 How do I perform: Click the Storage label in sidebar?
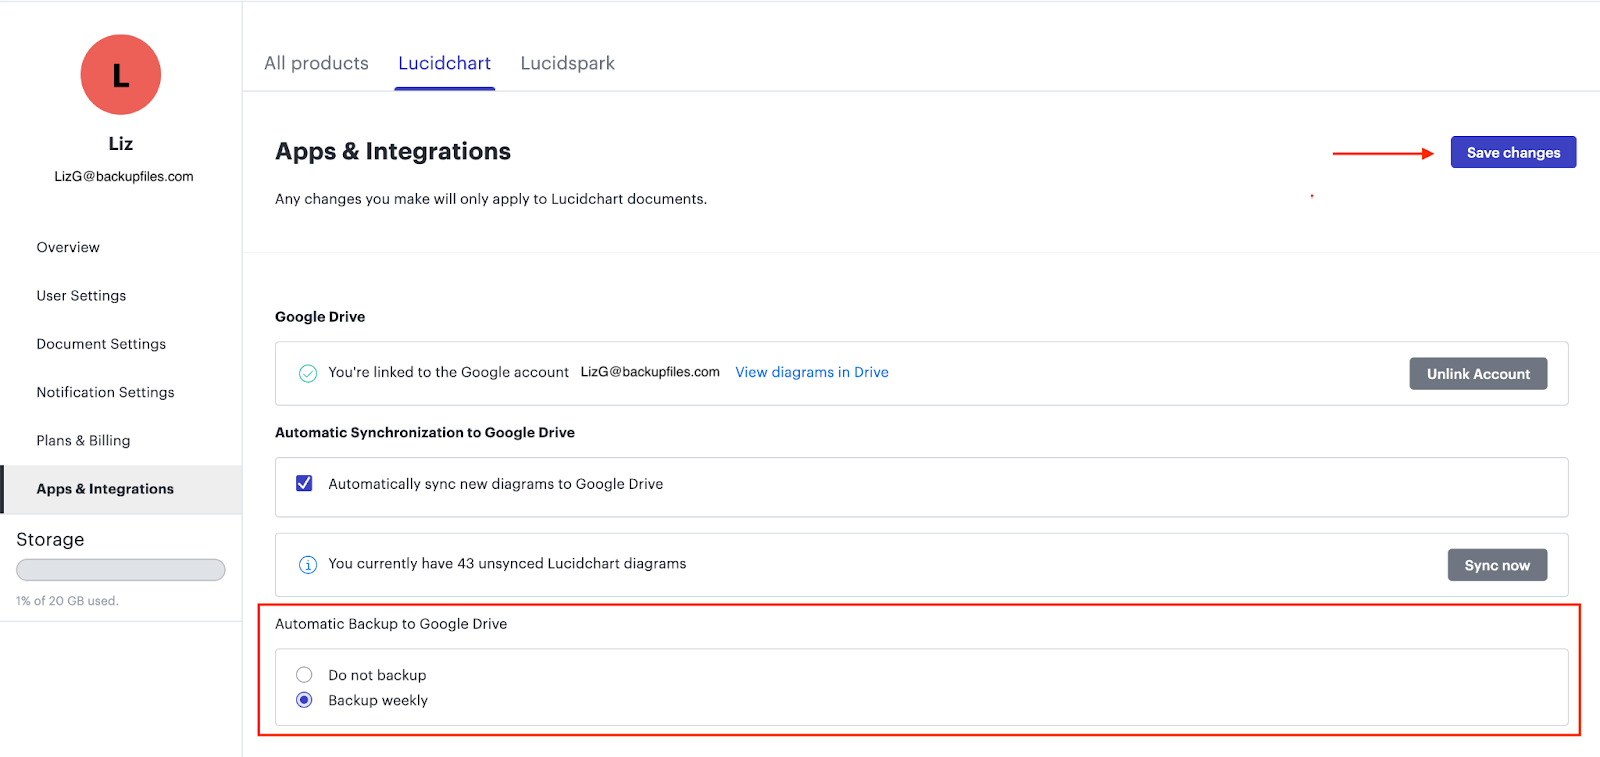click(x=50, y=540)
